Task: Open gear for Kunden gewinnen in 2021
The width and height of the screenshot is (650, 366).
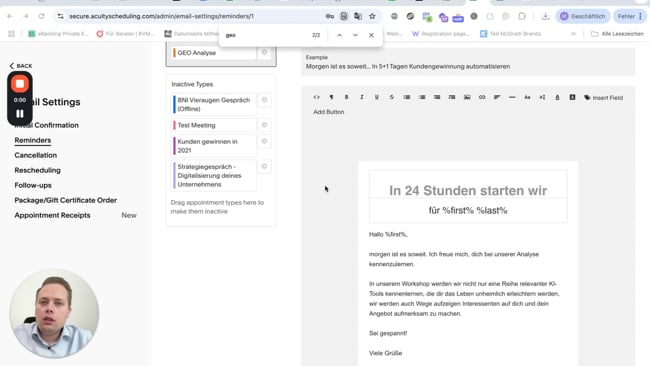Action: [264, 141]
